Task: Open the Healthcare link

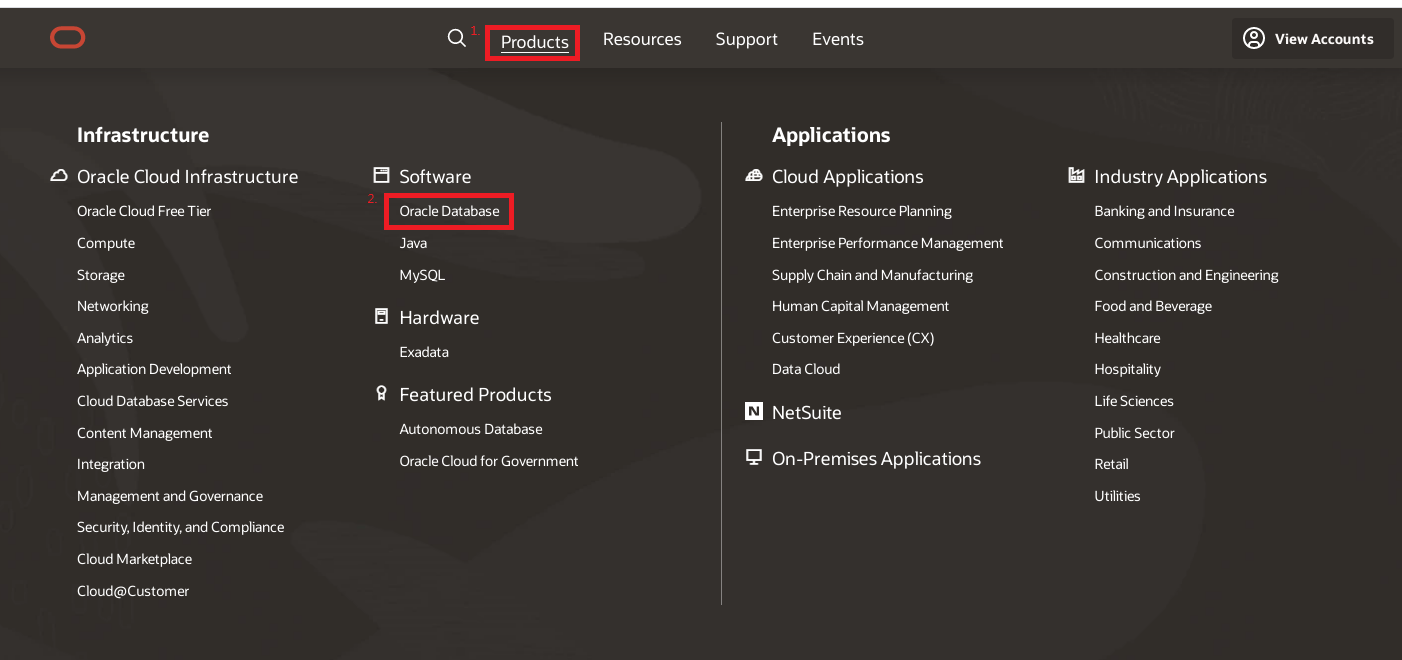Action: click(x=1128, y=338)
